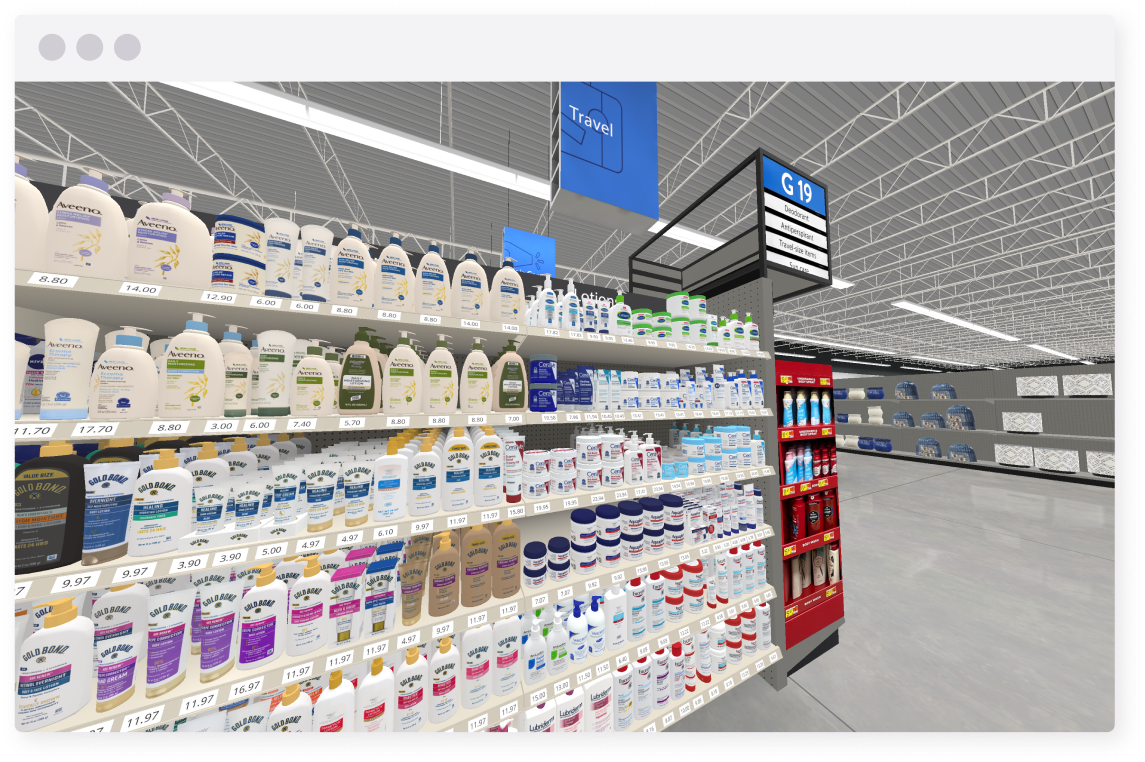The image size is (1145, 762).
Task: Click the 17.70 price tag
Action: pyautogui.click(x=96, y=429)
